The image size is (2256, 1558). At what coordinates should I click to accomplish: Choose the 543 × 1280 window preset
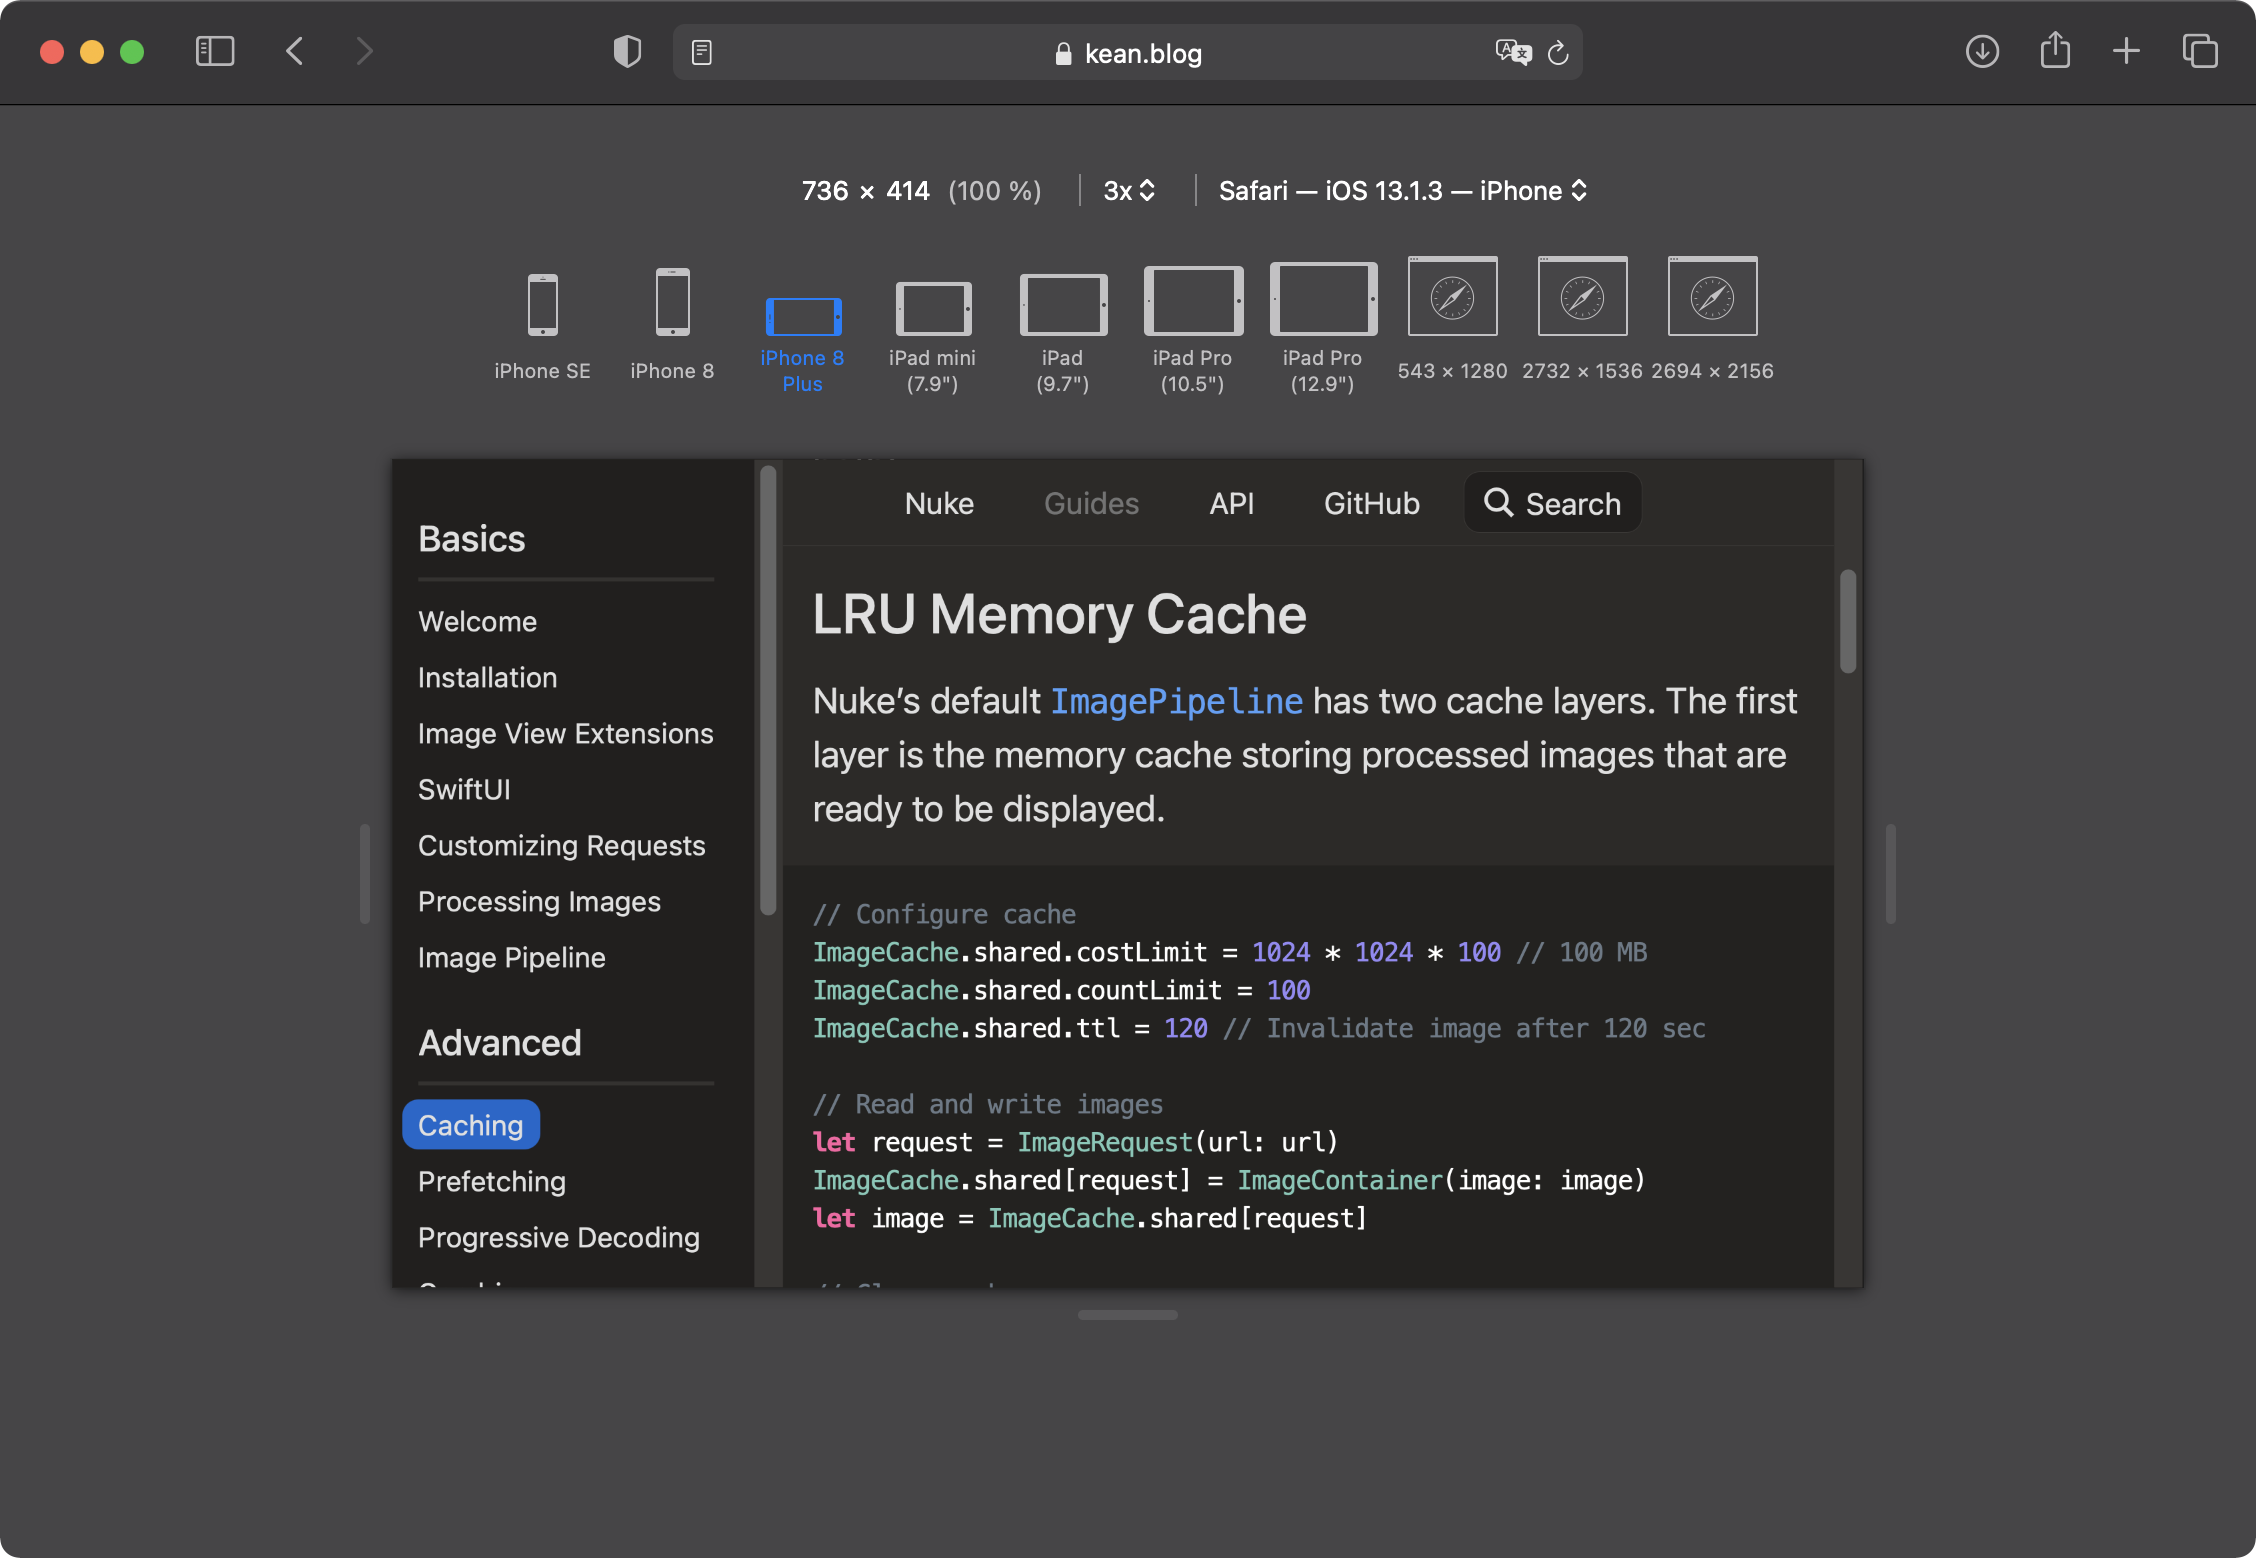click(1452, 296)
